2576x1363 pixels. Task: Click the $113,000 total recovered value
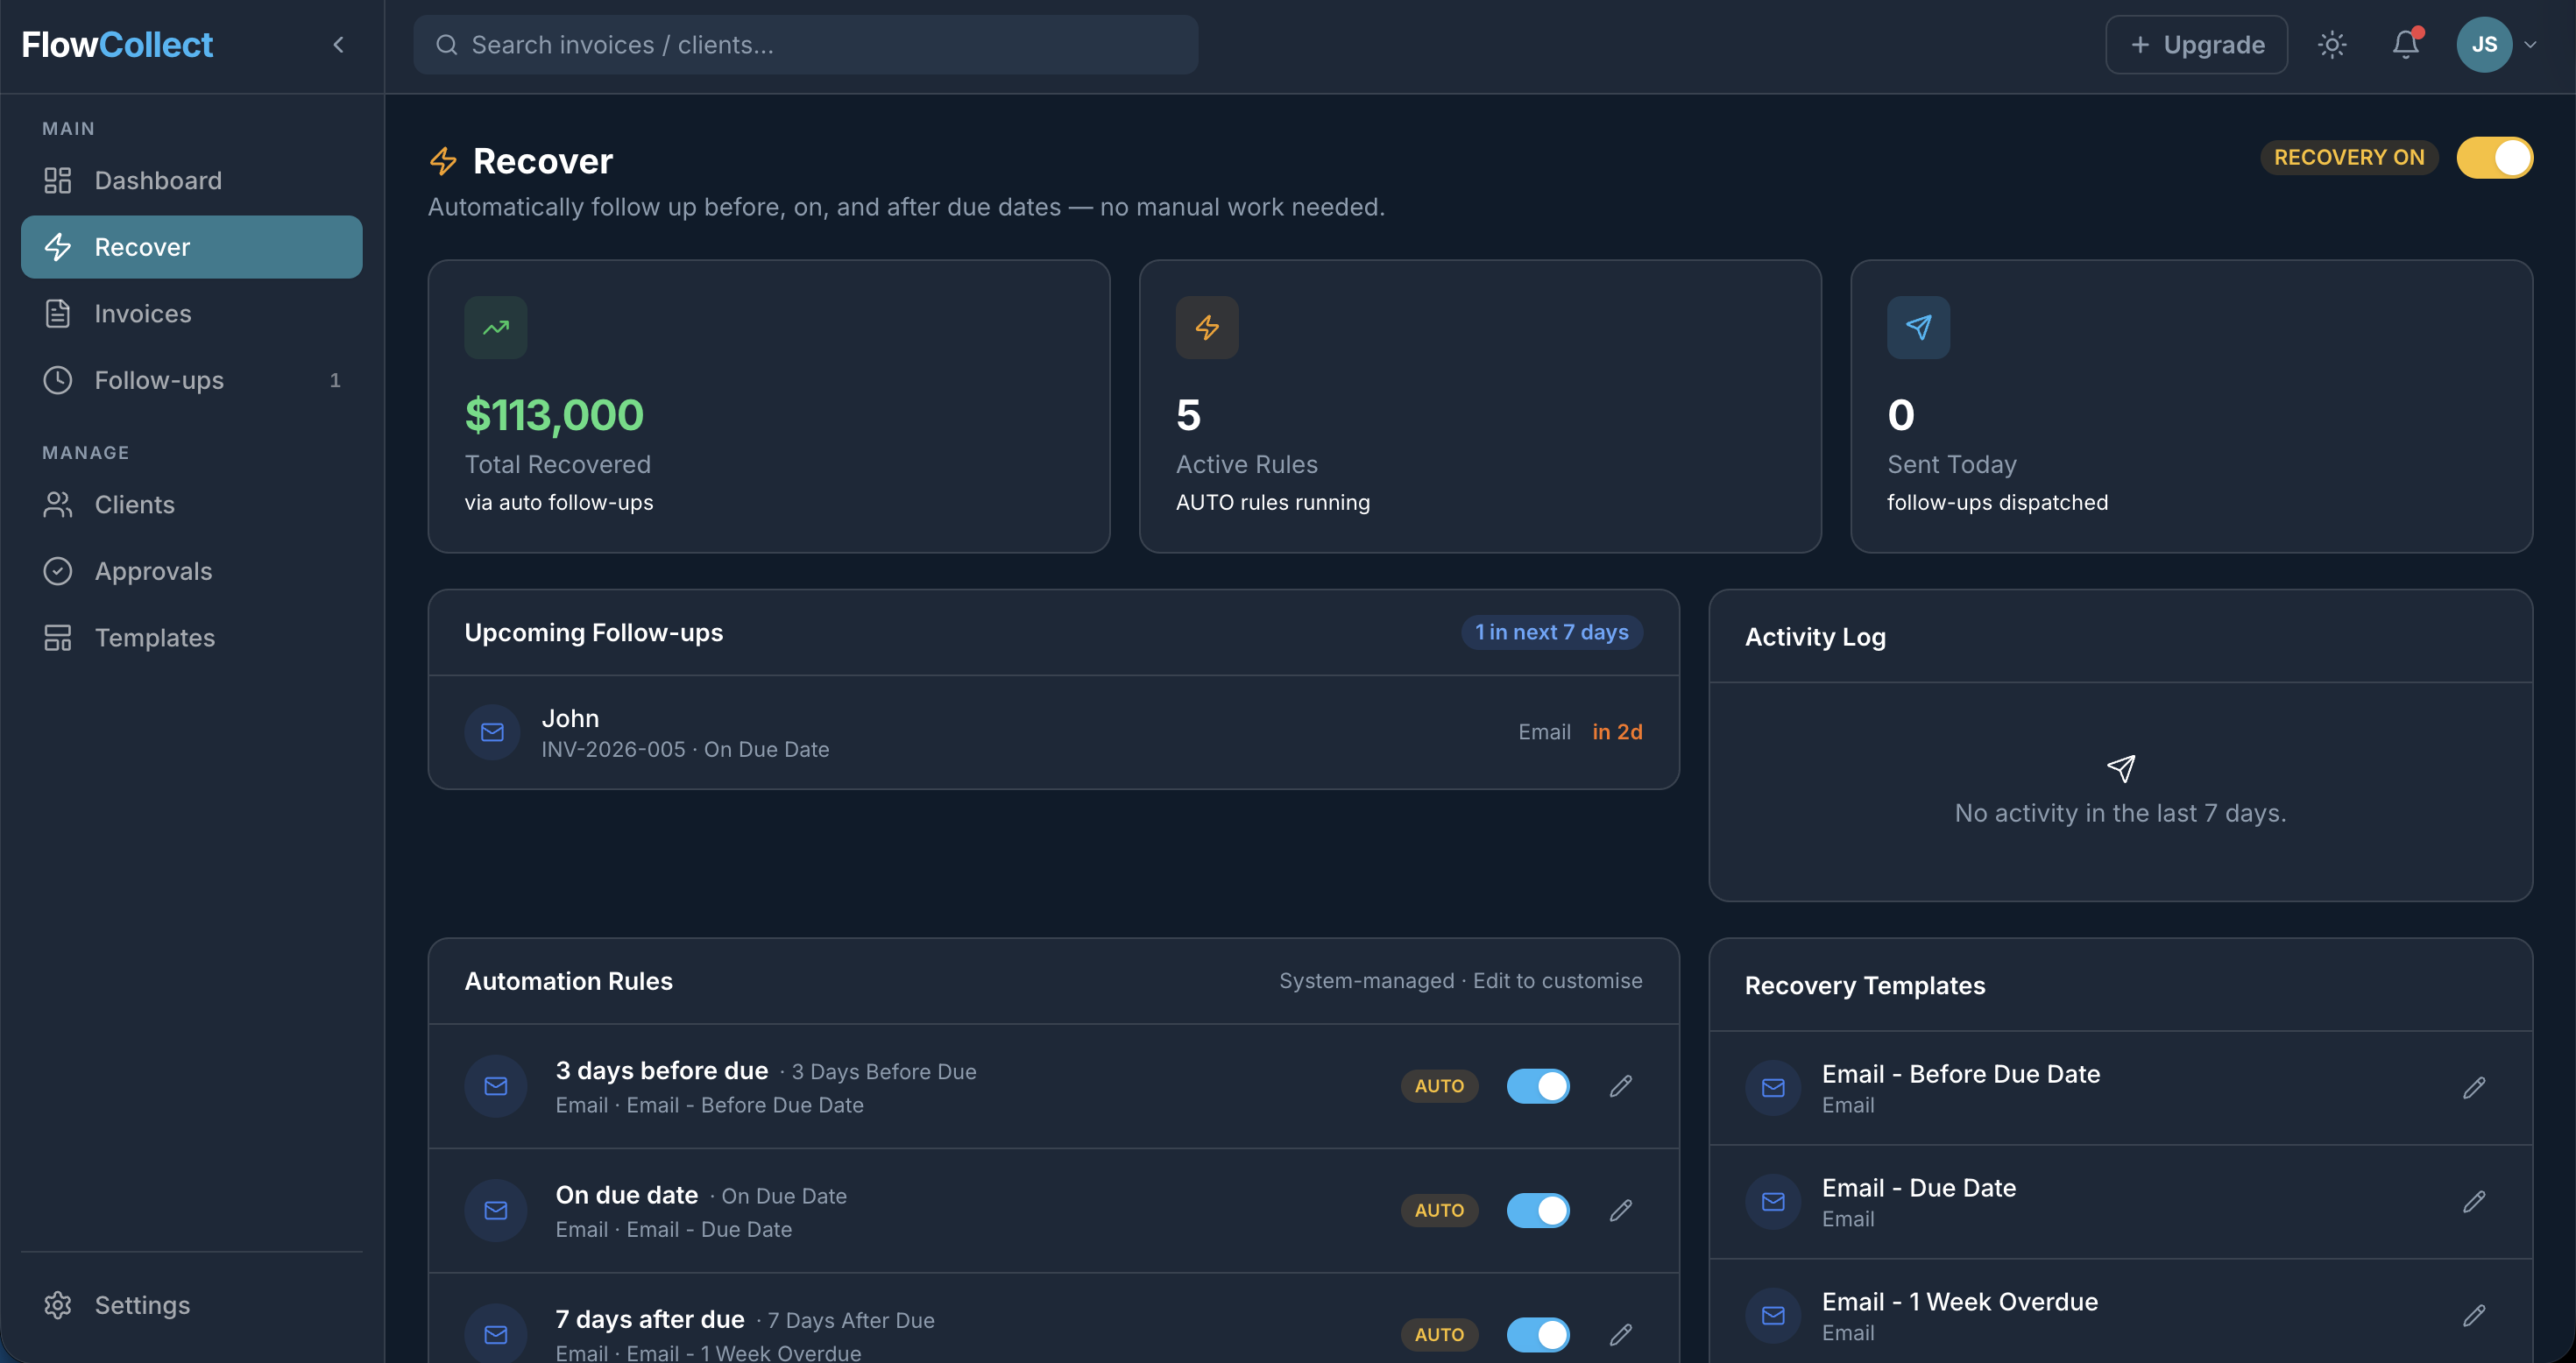[x=554, y=415]
